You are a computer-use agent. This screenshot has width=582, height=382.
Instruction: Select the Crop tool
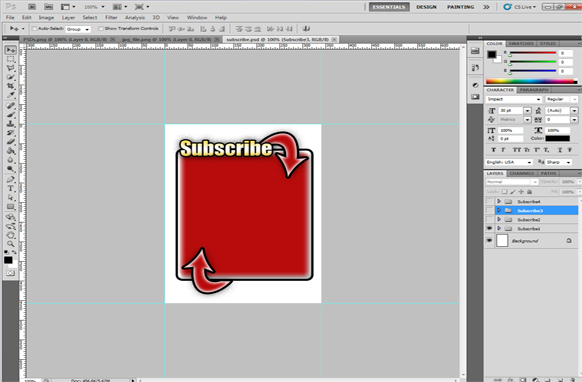coord(10,86)
